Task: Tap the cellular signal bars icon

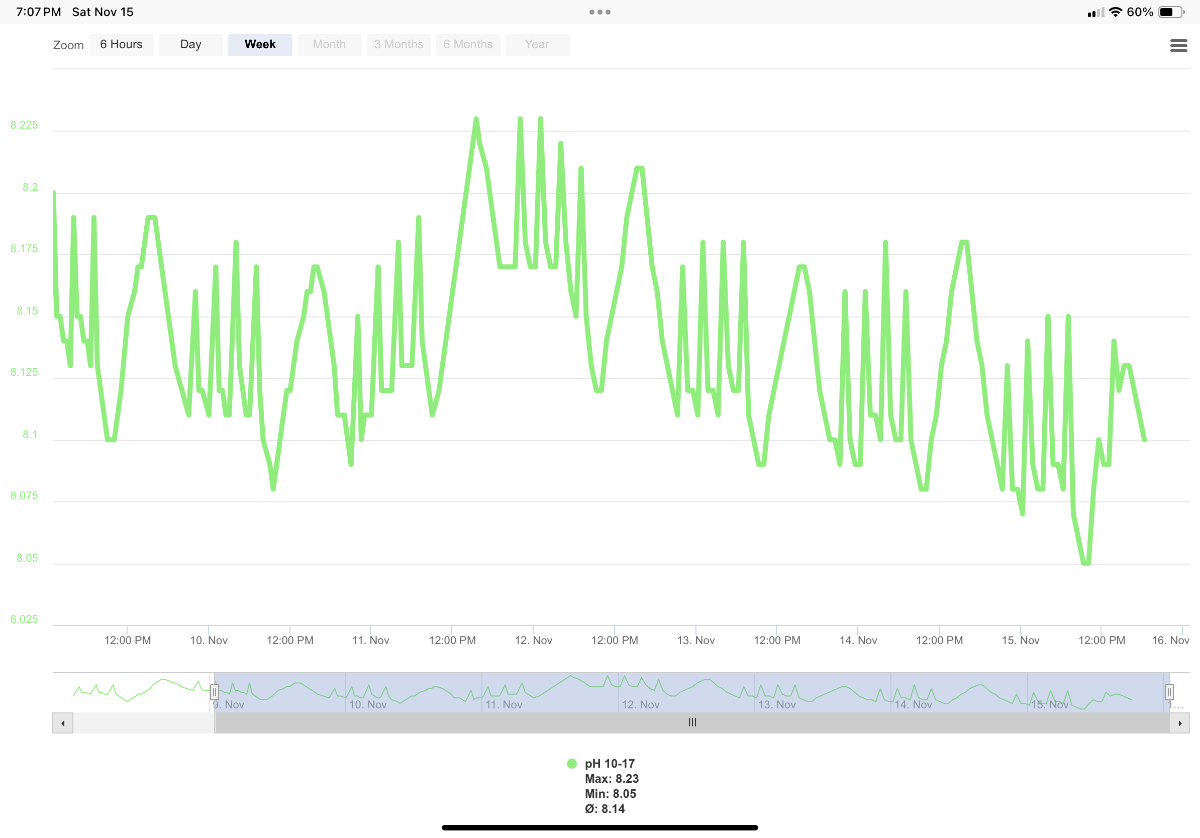Action: click(x=1095, y=12)
